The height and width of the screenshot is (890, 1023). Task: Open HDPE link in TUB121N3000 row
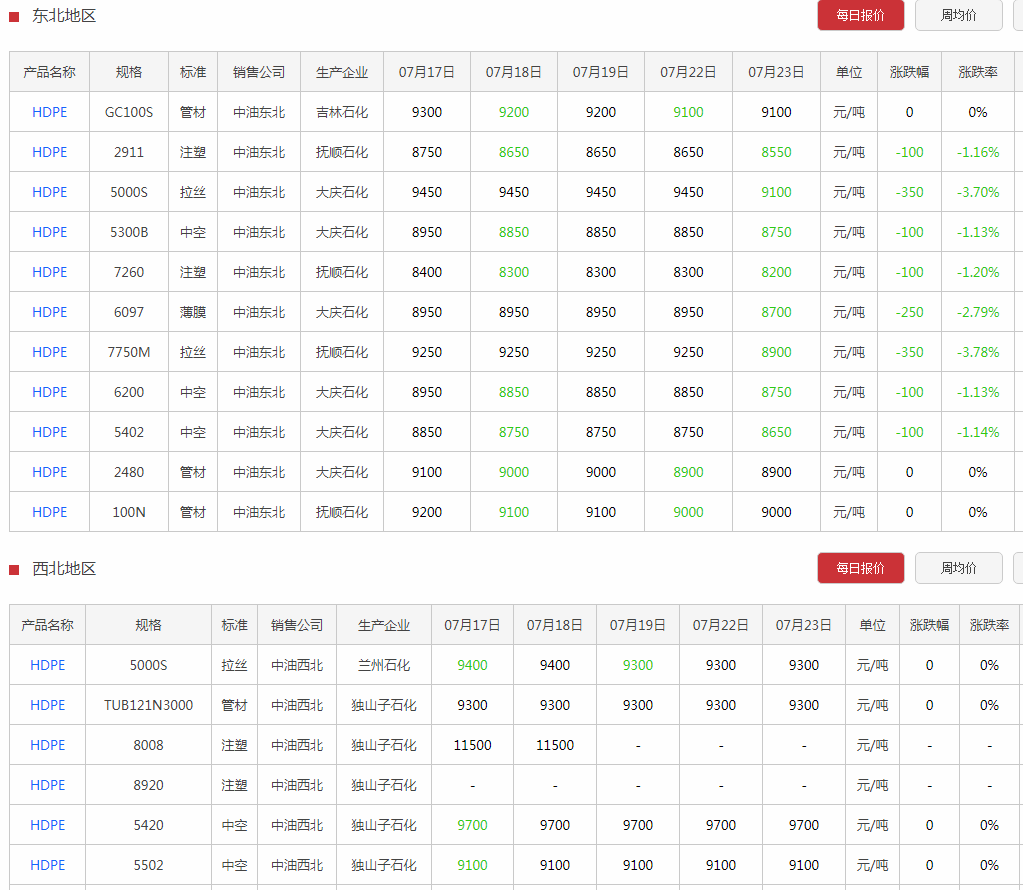click(48, 705)
